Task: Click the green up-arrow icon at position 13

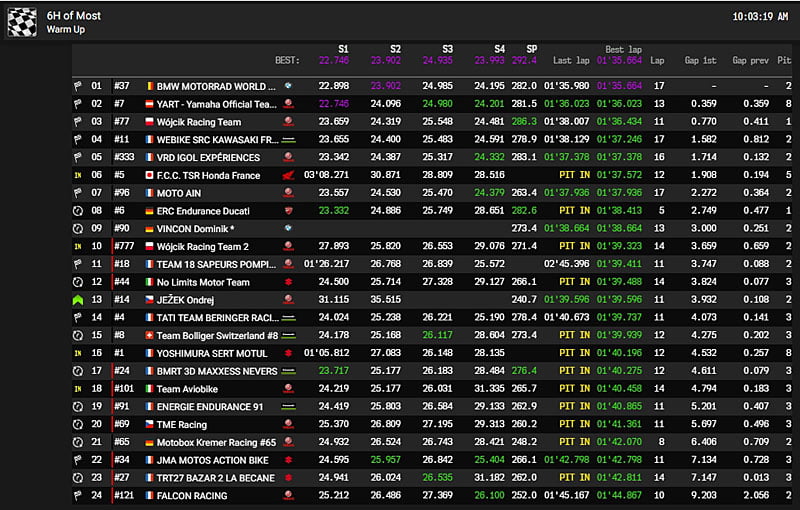Action: point(77,299)
